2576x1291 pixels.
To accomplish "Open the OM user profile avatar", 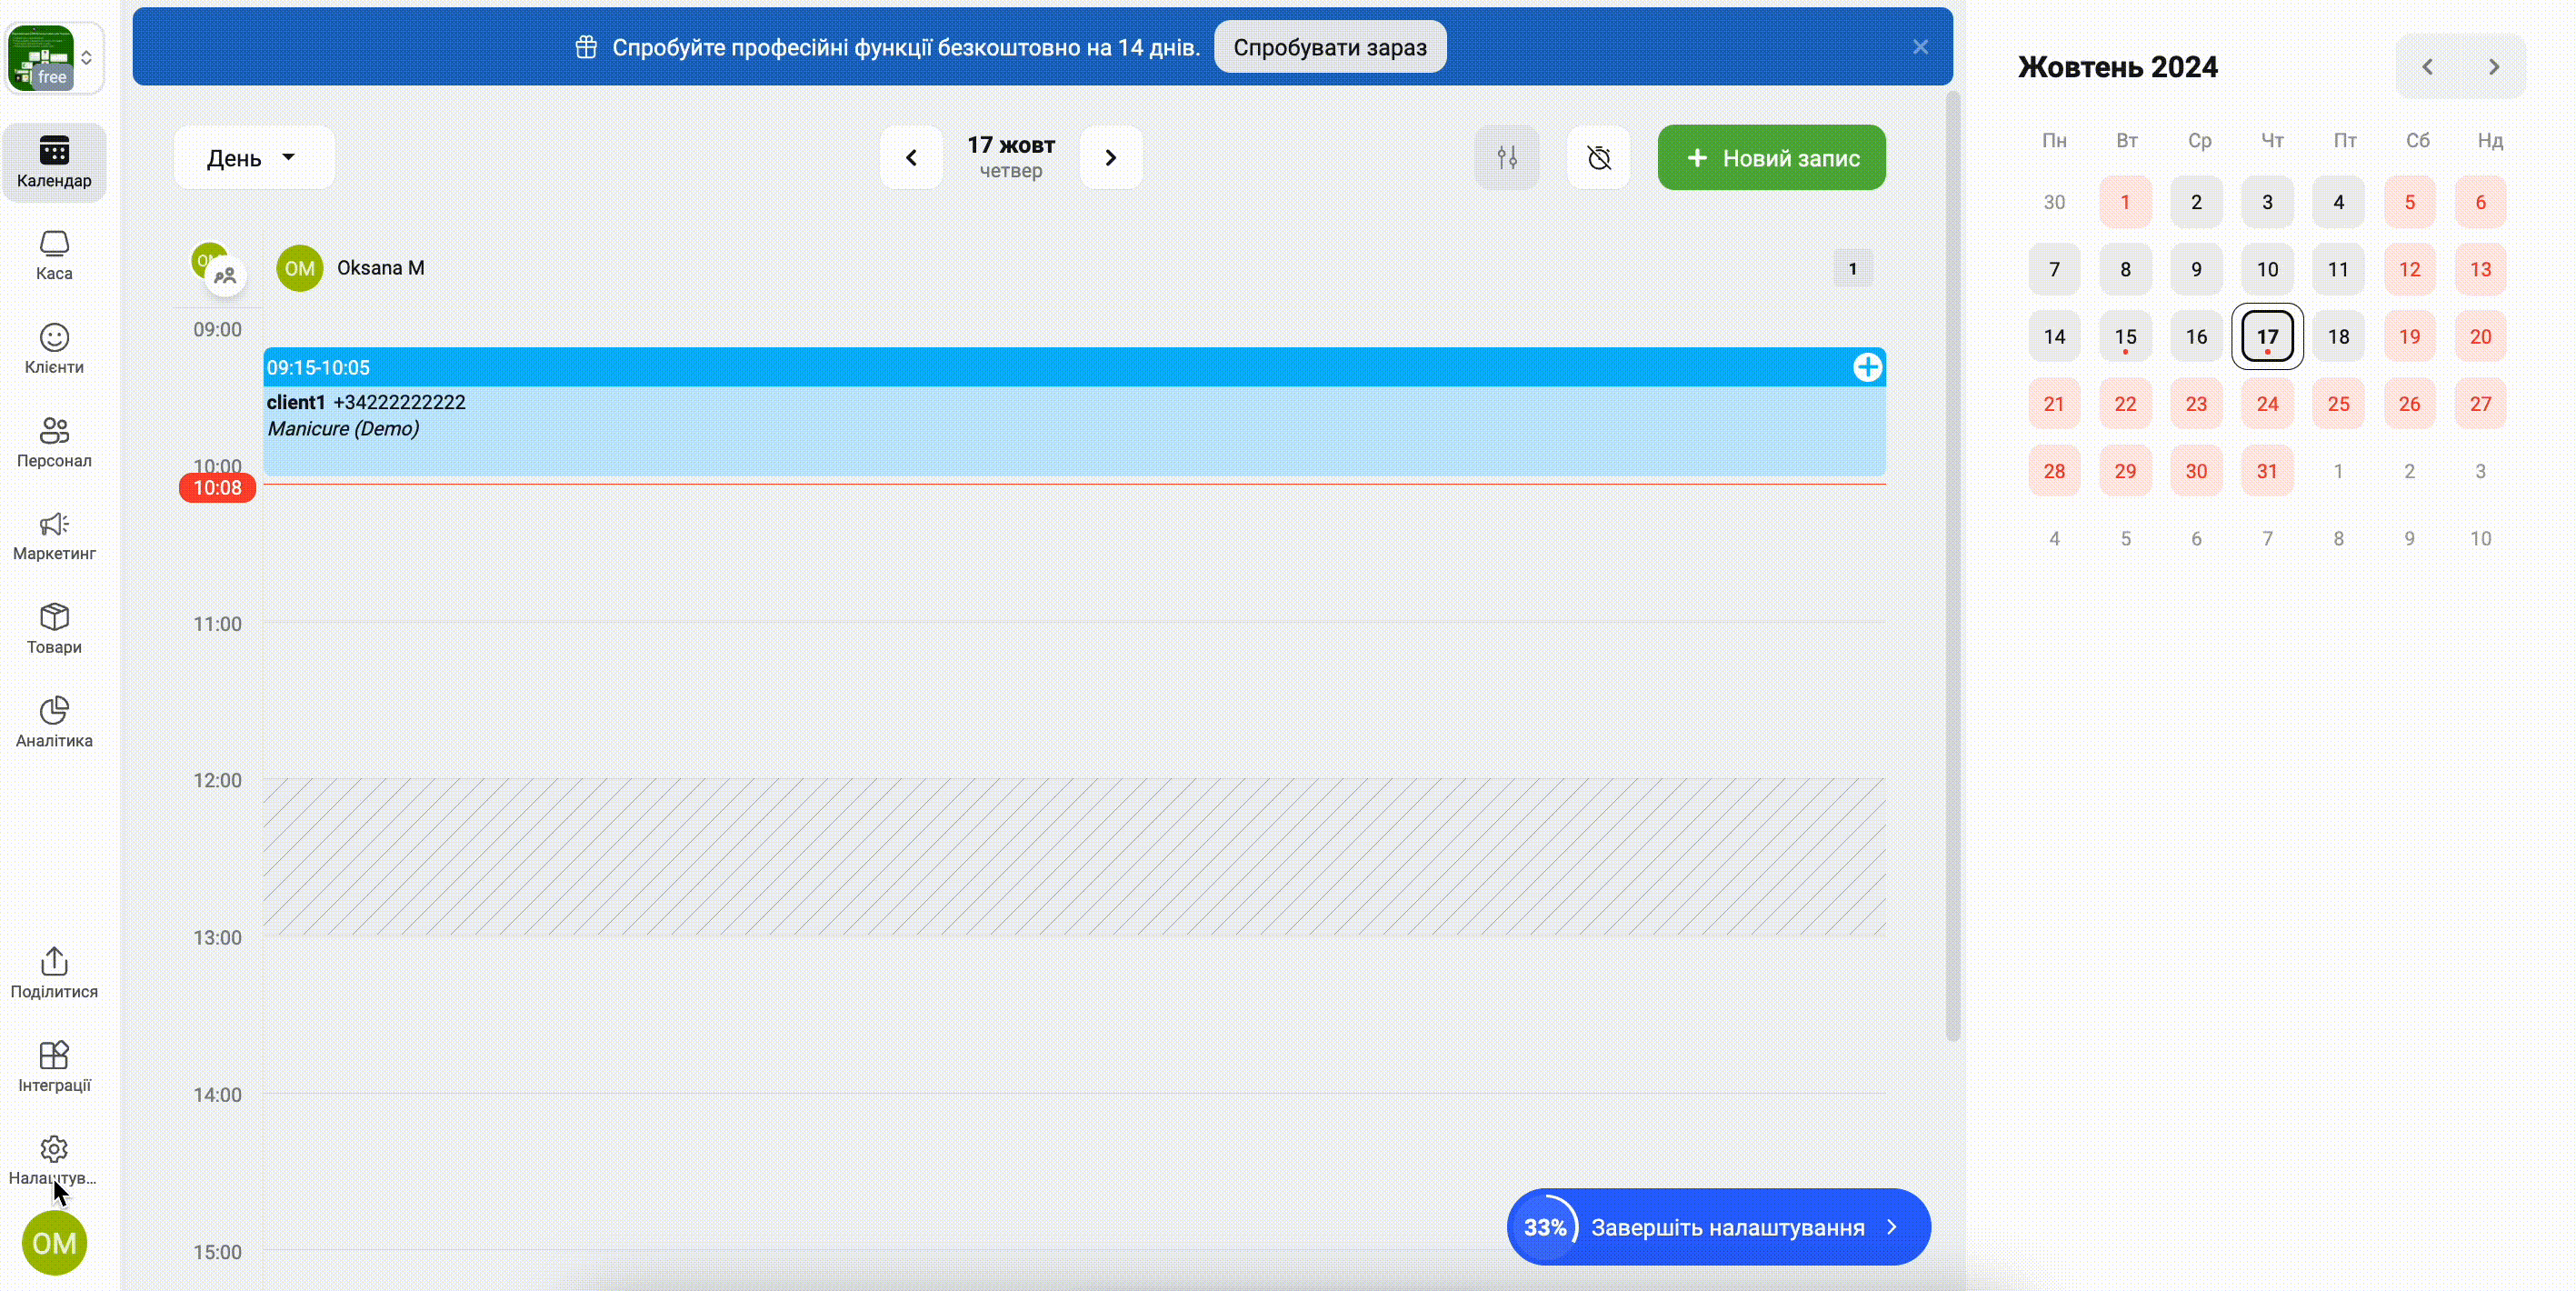I will pyautogui.click(x=54, y=1243).
